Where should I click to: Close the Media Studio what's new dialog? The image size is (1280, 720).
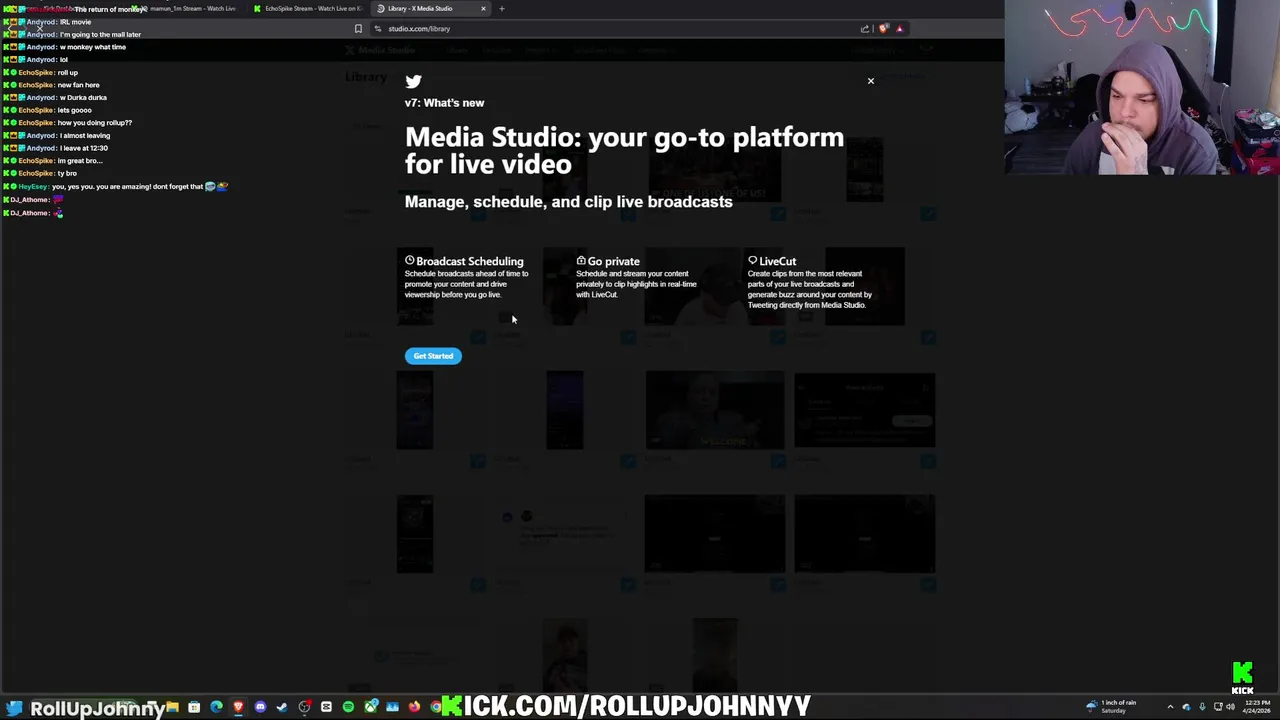870,81
